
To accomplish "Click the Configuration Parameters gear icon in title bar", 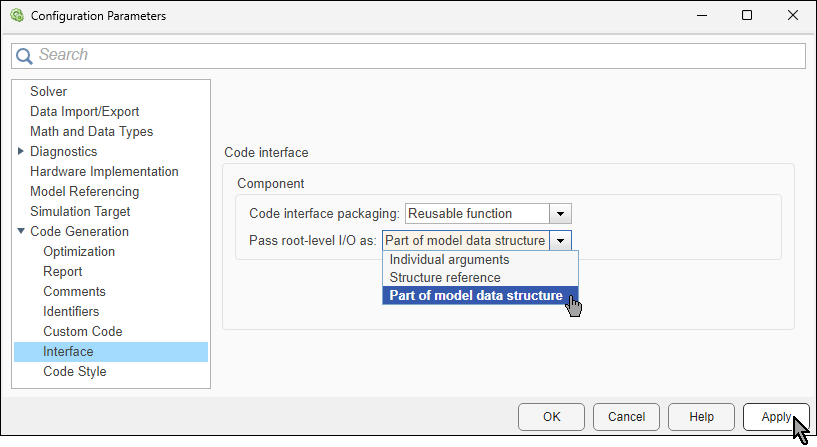I will click(17, 16).
